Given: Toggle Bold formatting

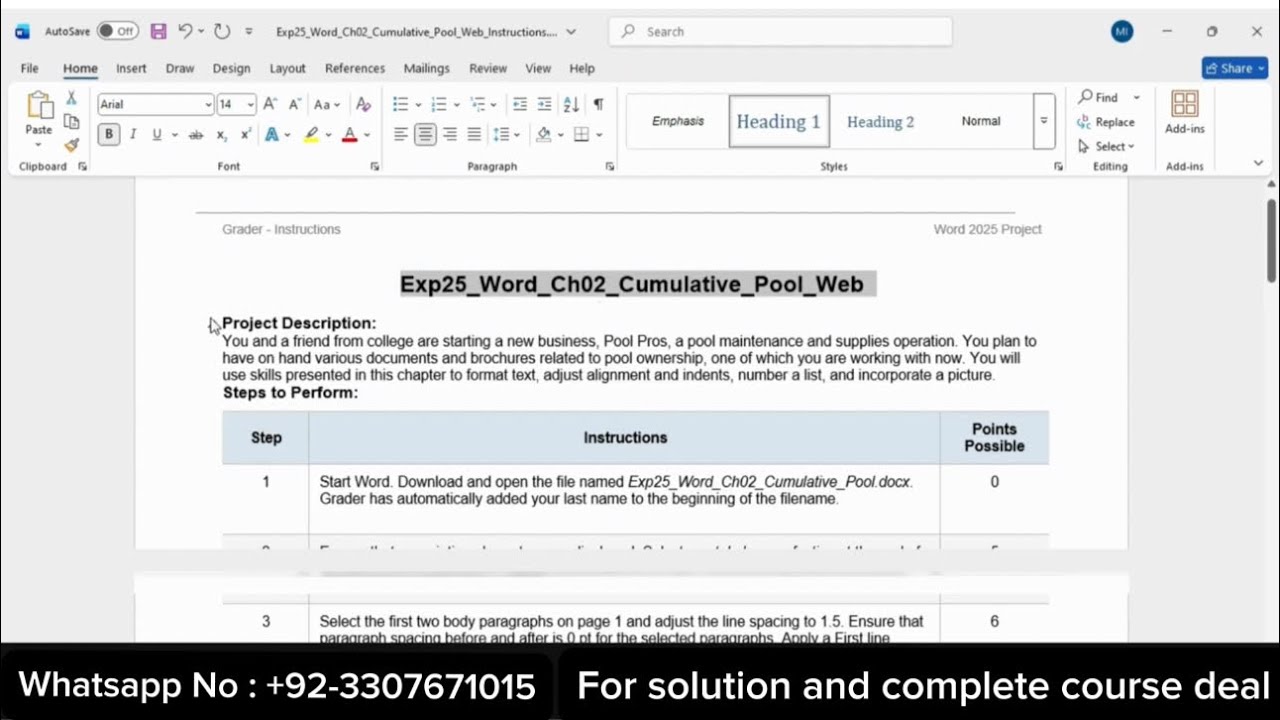Looking at the screenshot, I should [109, 134].
